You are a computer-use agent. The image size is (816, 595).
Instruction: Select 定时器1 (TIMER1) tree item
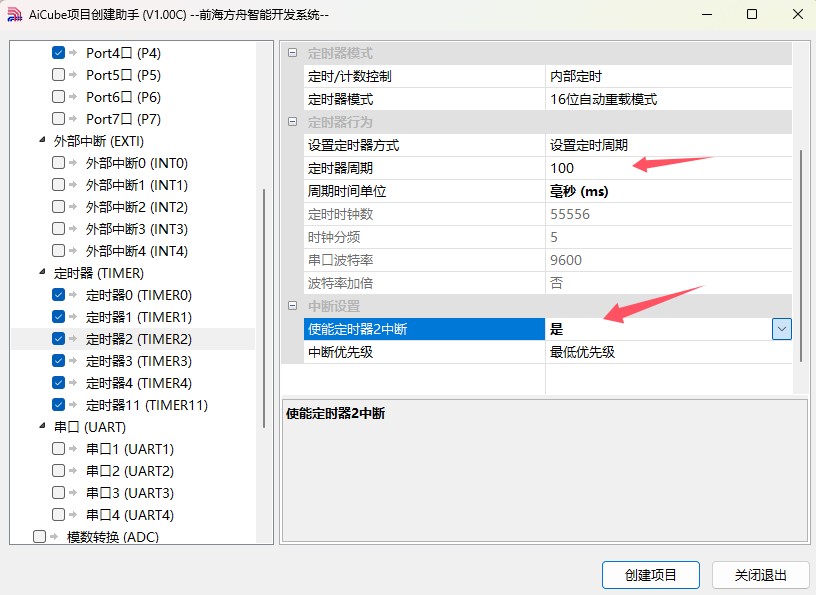138,317
